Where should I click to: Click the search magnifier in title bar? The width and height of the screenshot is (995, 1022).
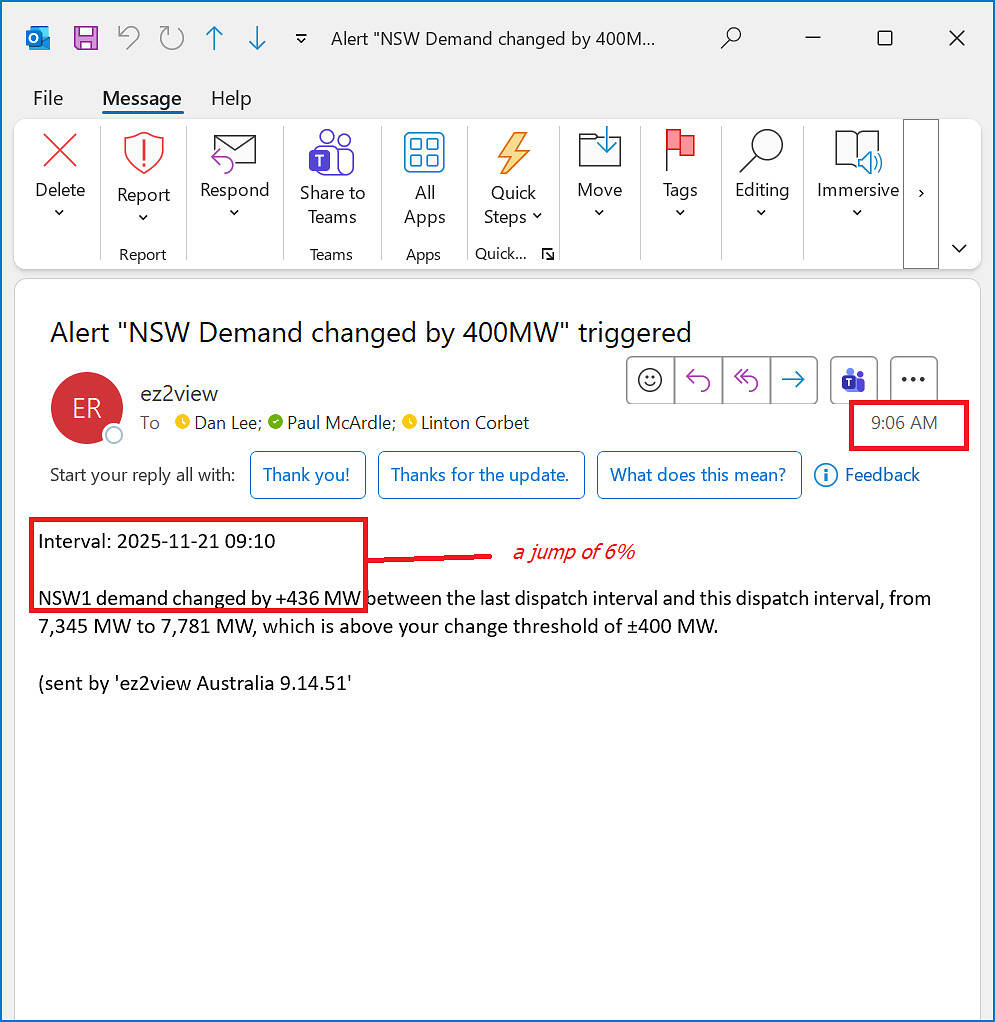point(731,38)
